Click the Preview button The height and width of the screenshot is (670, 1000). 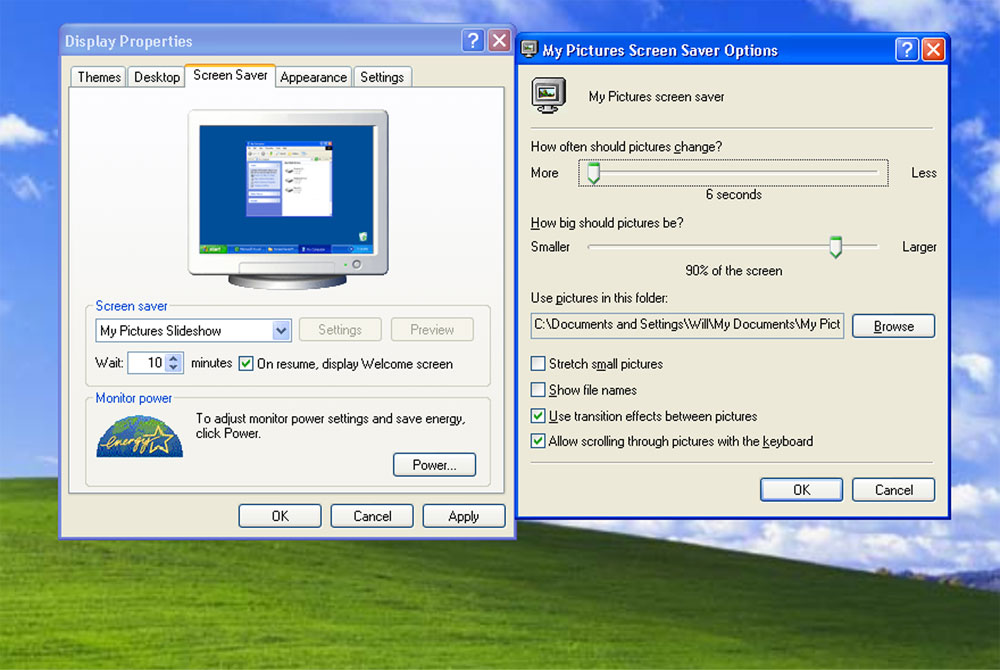coord(432,330)
